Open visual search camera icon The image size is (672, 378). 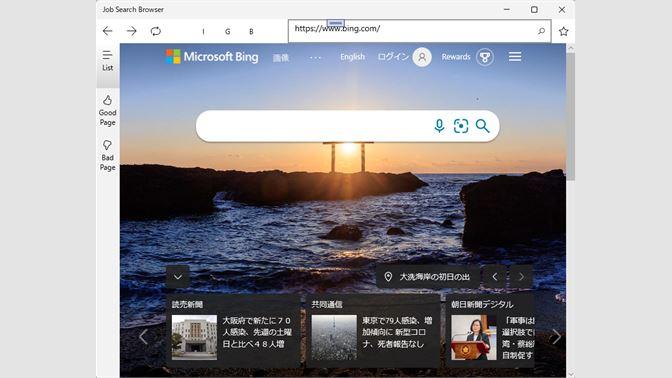click(x=461, y=126)
